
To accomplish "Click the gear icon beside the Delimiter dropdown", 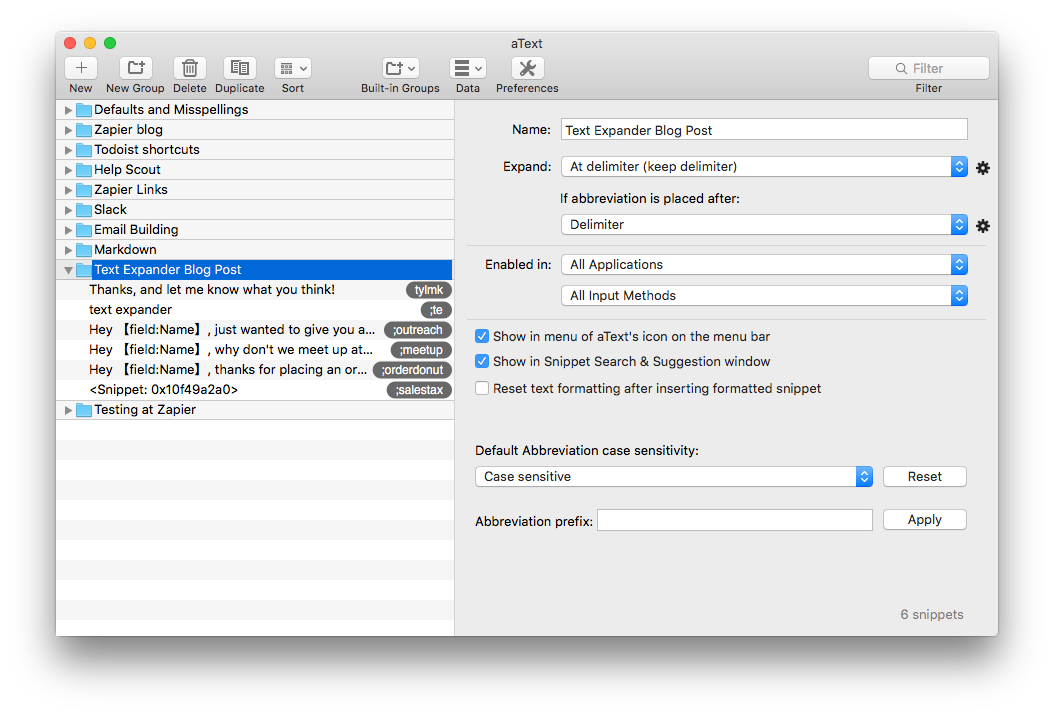I will (983, 225).
